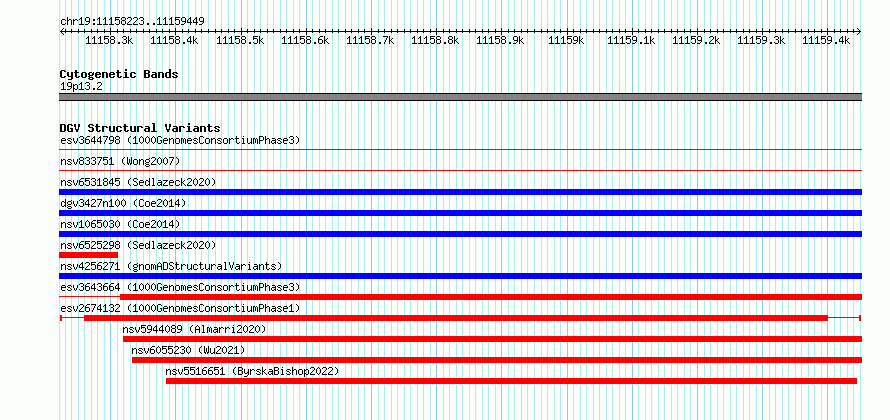This screenshot has width=890, height=420.
Task: Open the nsv833751 (Wong2007) variant label
Action: [x=120, y=161]
